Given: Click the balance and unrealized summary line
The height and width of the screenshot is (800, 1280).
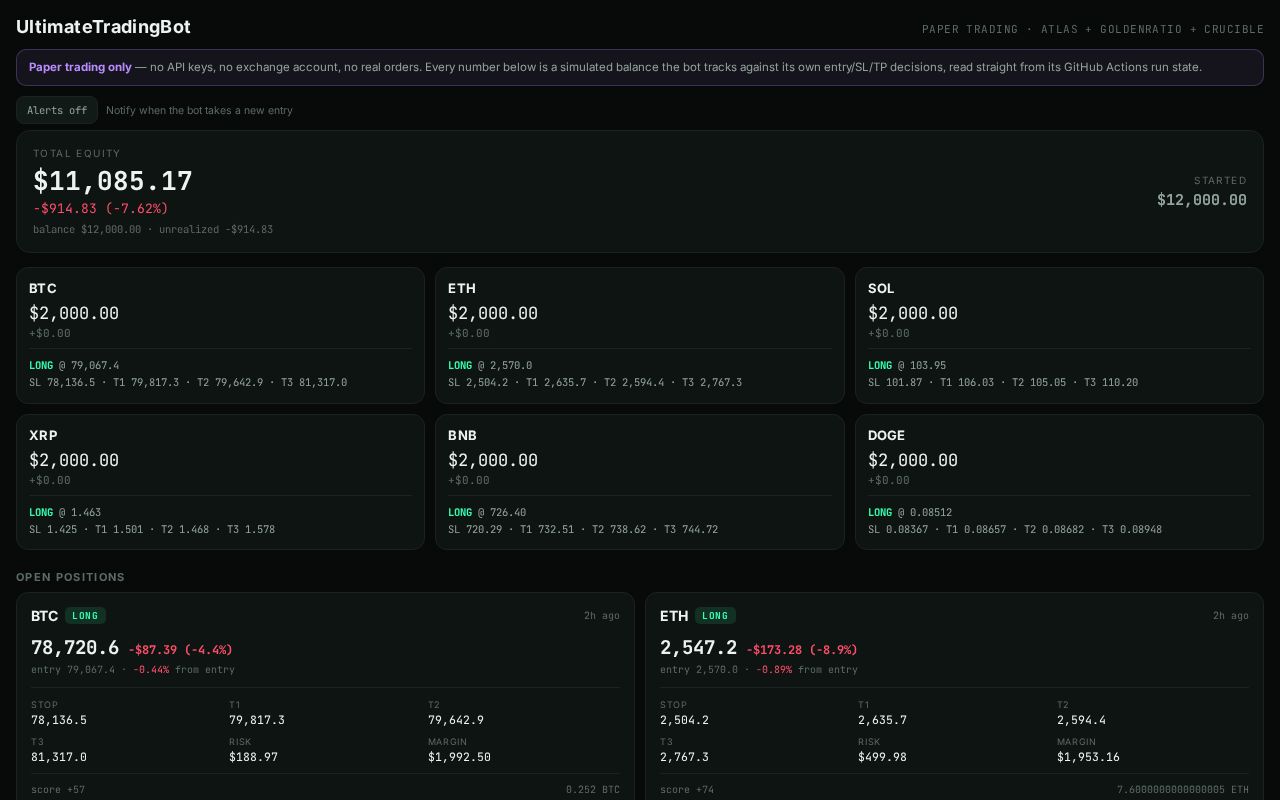Looking at the screenshot, I should tap(153, 229).
